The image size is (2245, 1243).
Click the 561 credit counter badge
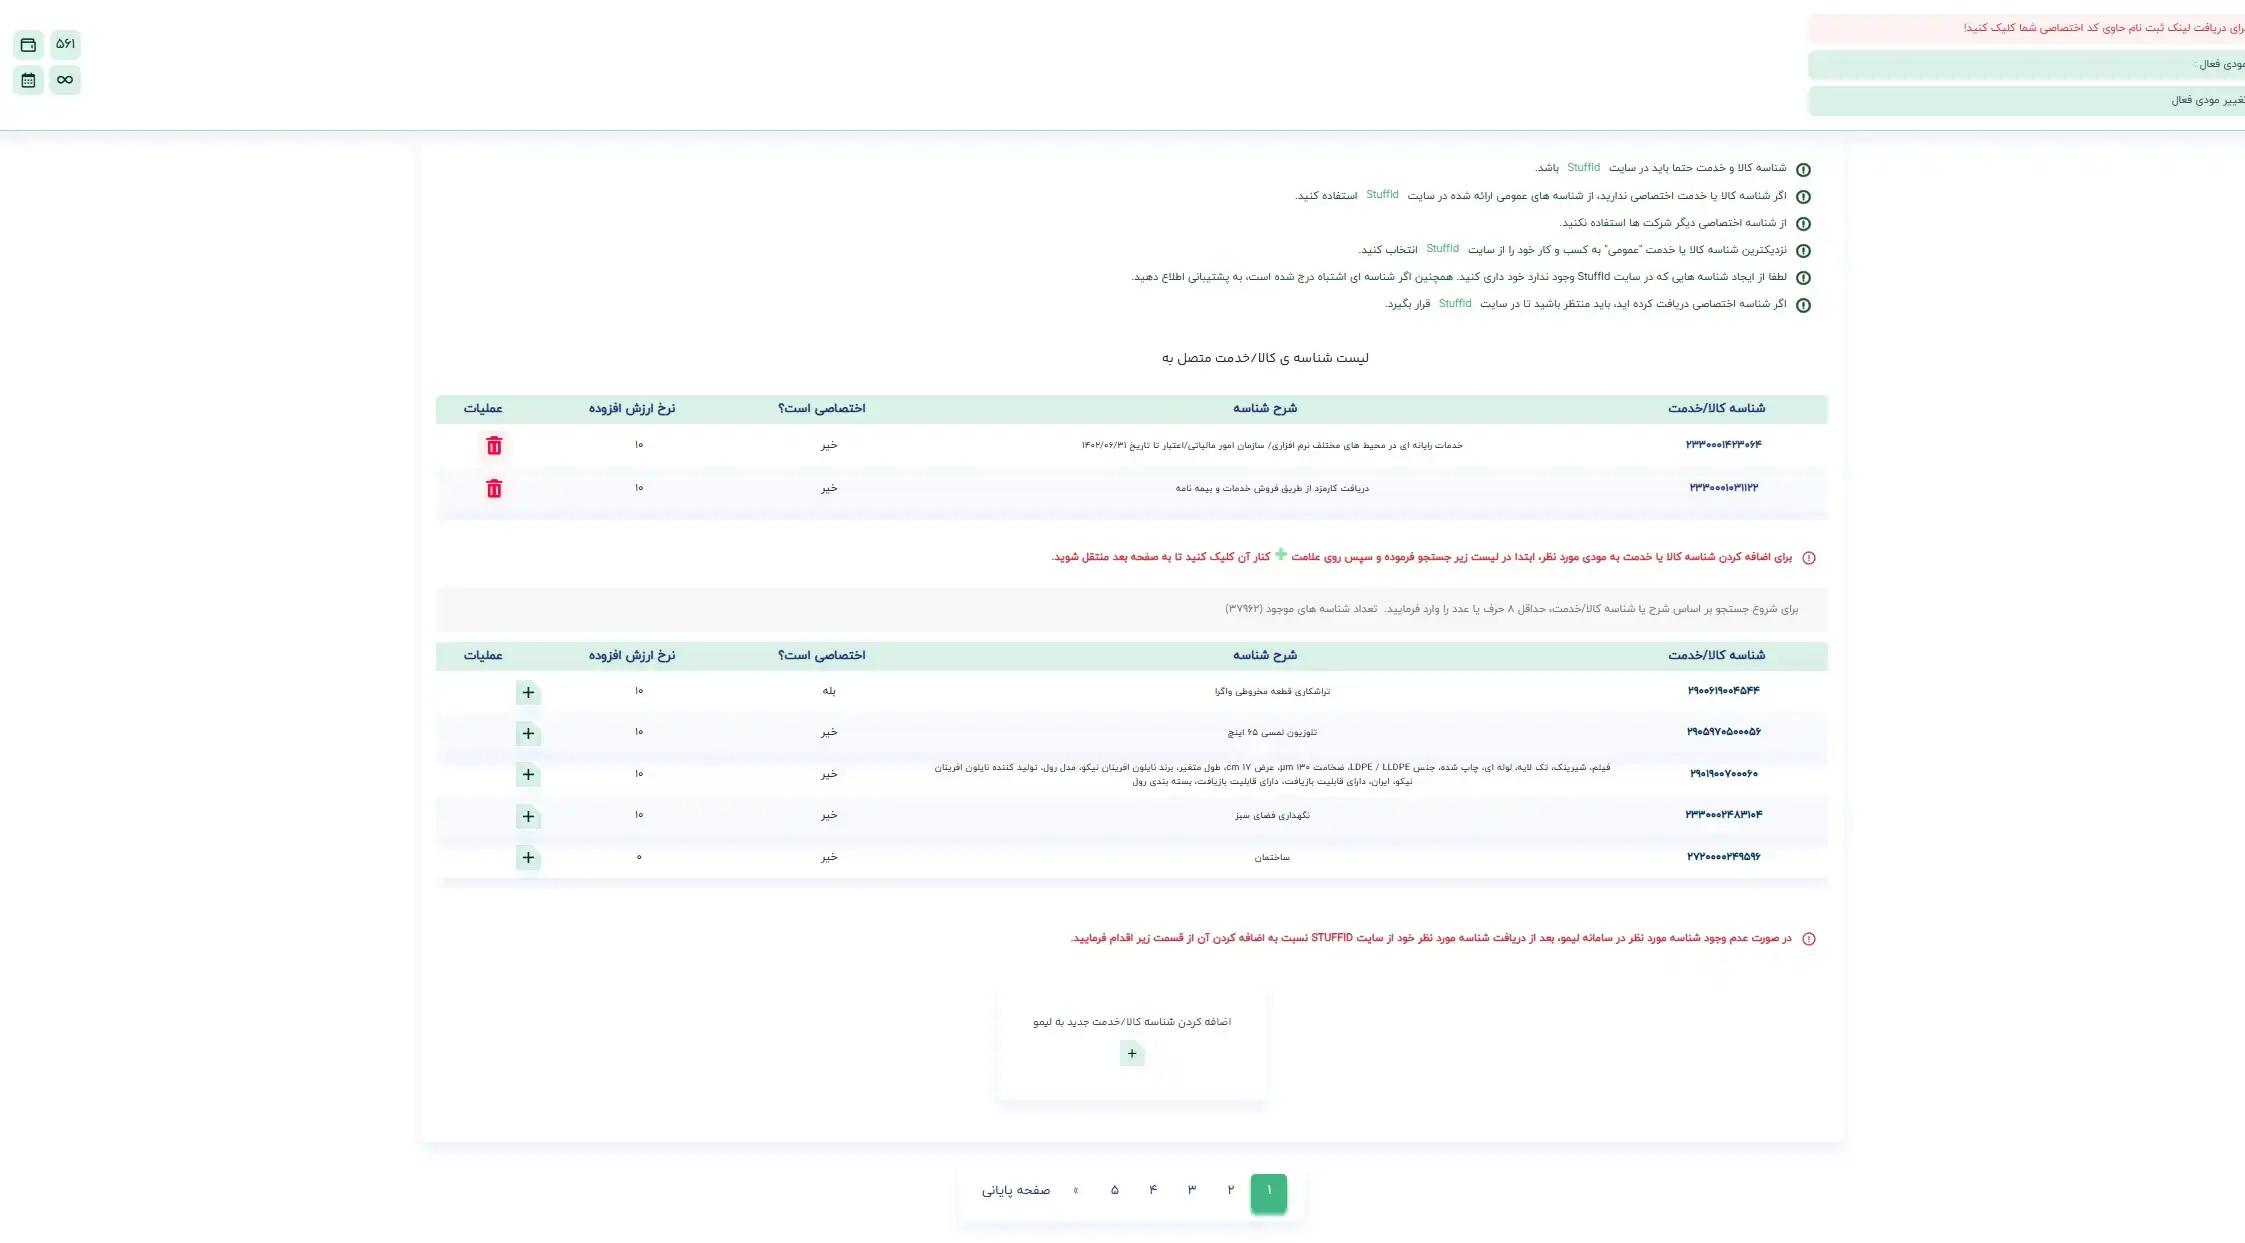[65, 45]
